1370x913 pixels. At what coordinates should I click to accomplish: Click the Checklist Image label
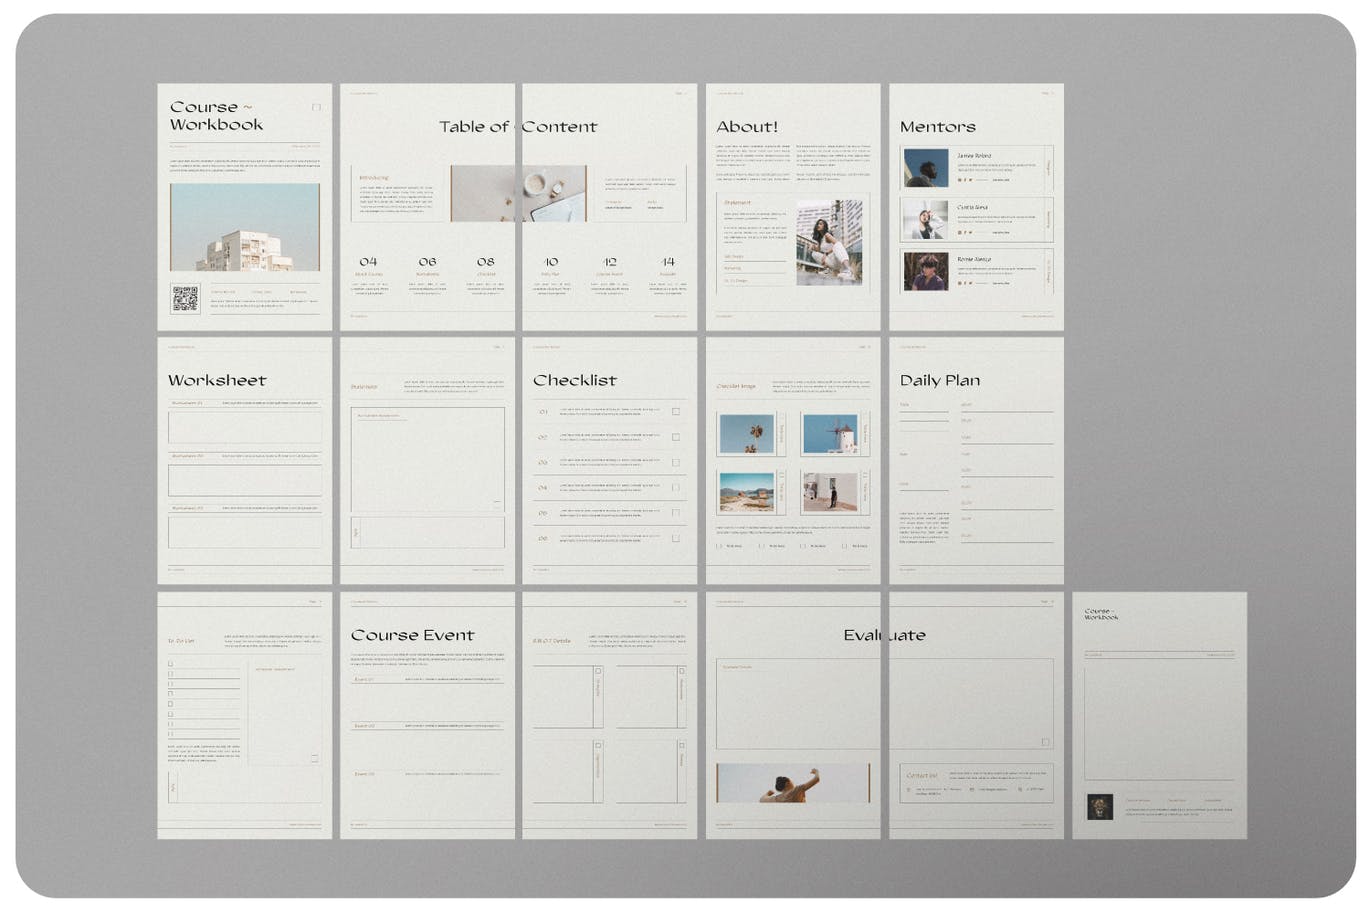(x=736, y=386)
